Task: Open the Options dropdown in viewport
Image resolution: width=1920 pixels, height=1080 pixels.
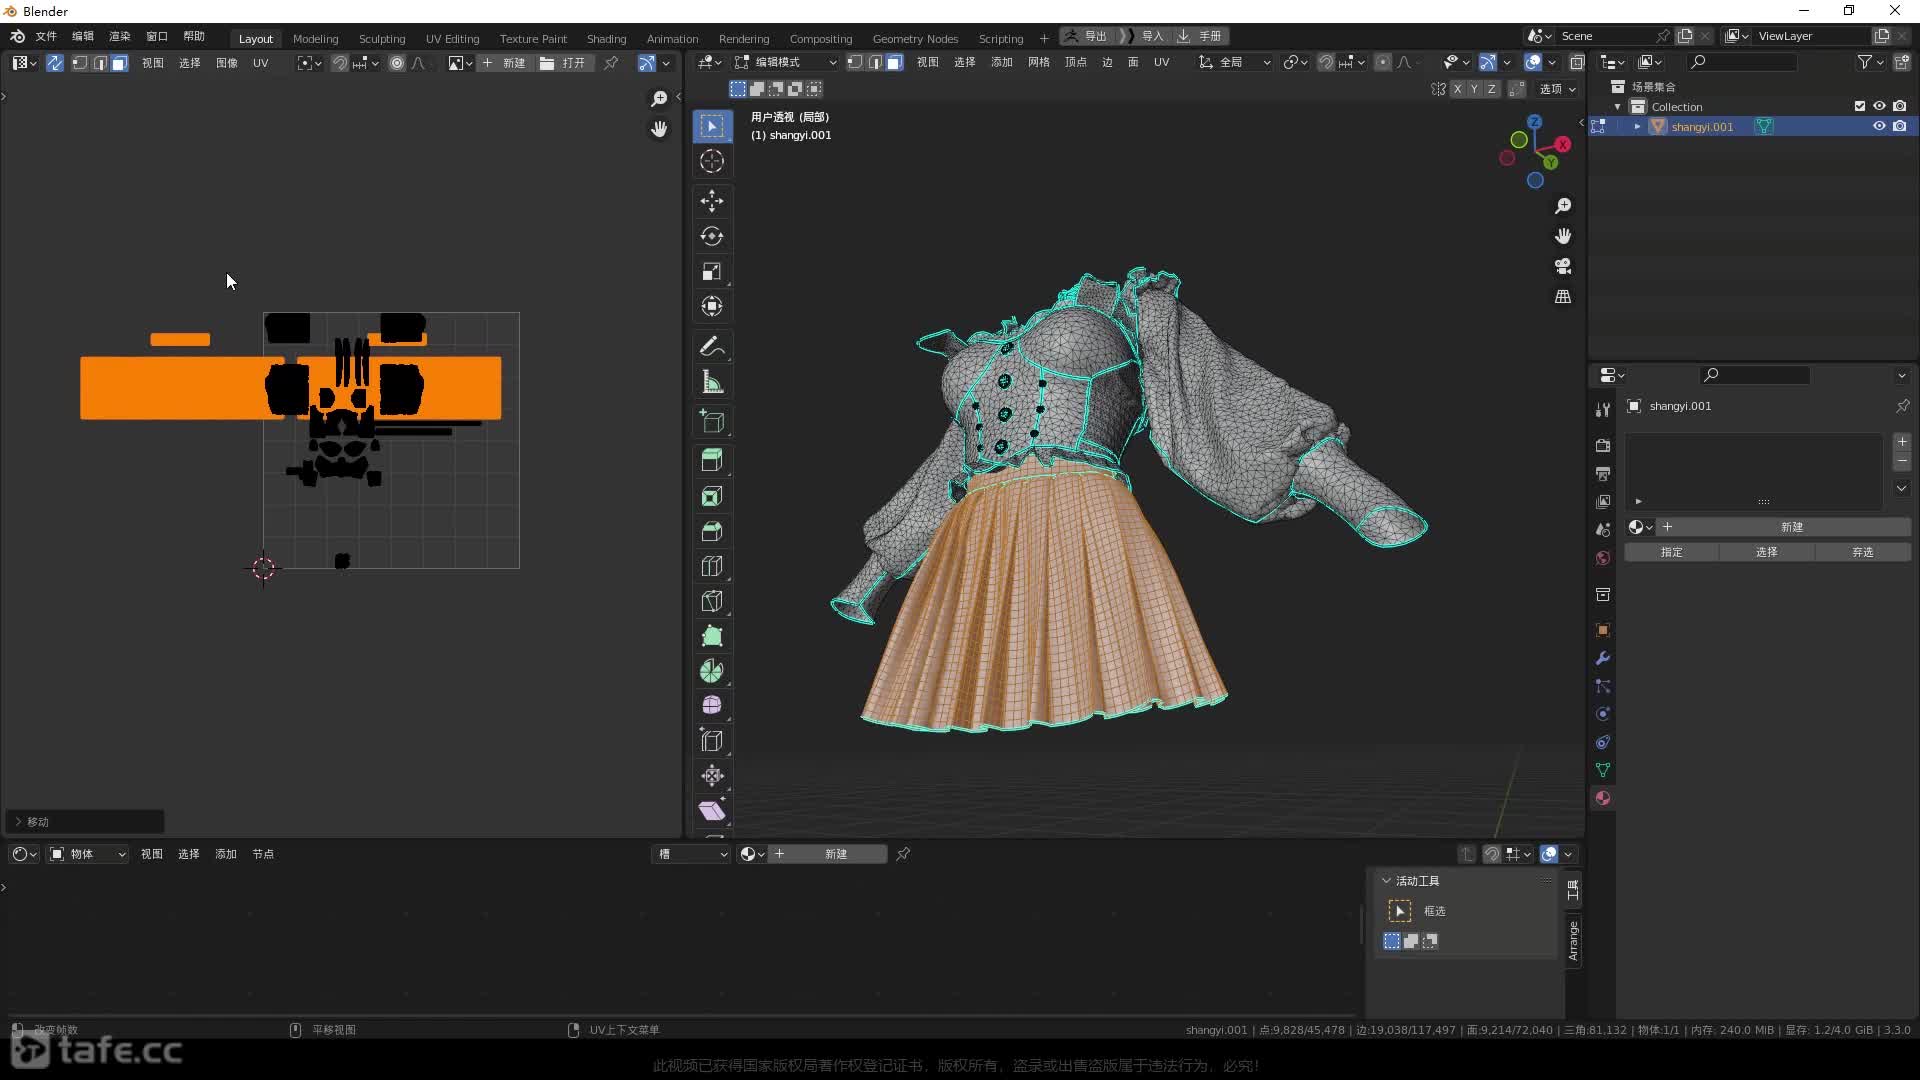Action: pos(1556,89)
